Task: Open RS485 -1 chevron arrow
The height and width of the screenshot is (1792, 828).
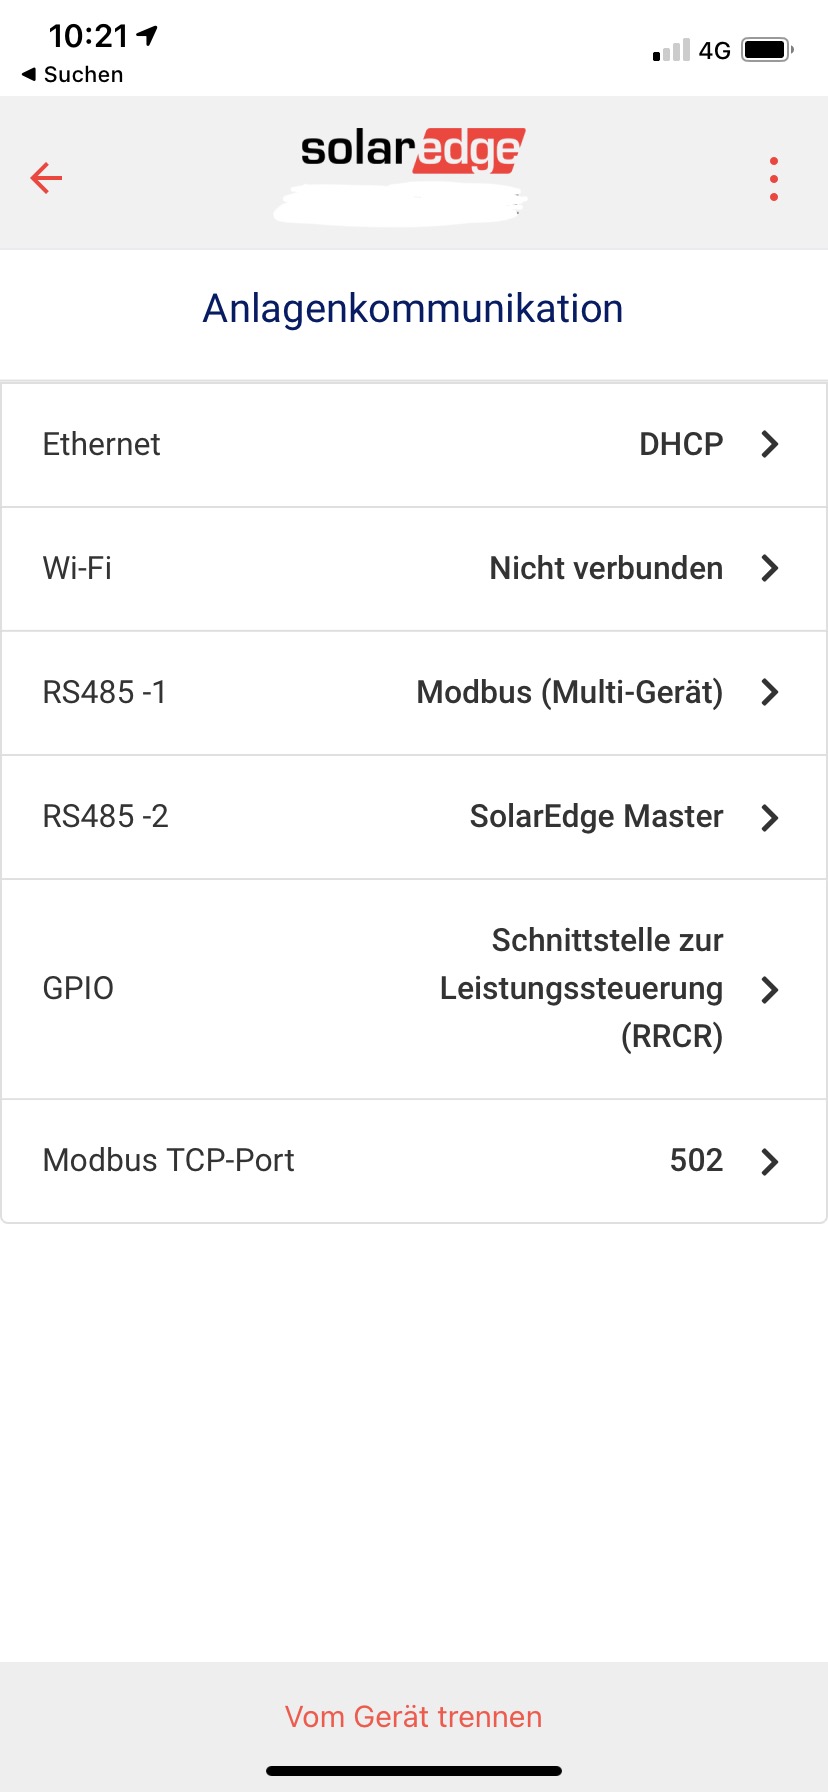Action: (769, 692)
